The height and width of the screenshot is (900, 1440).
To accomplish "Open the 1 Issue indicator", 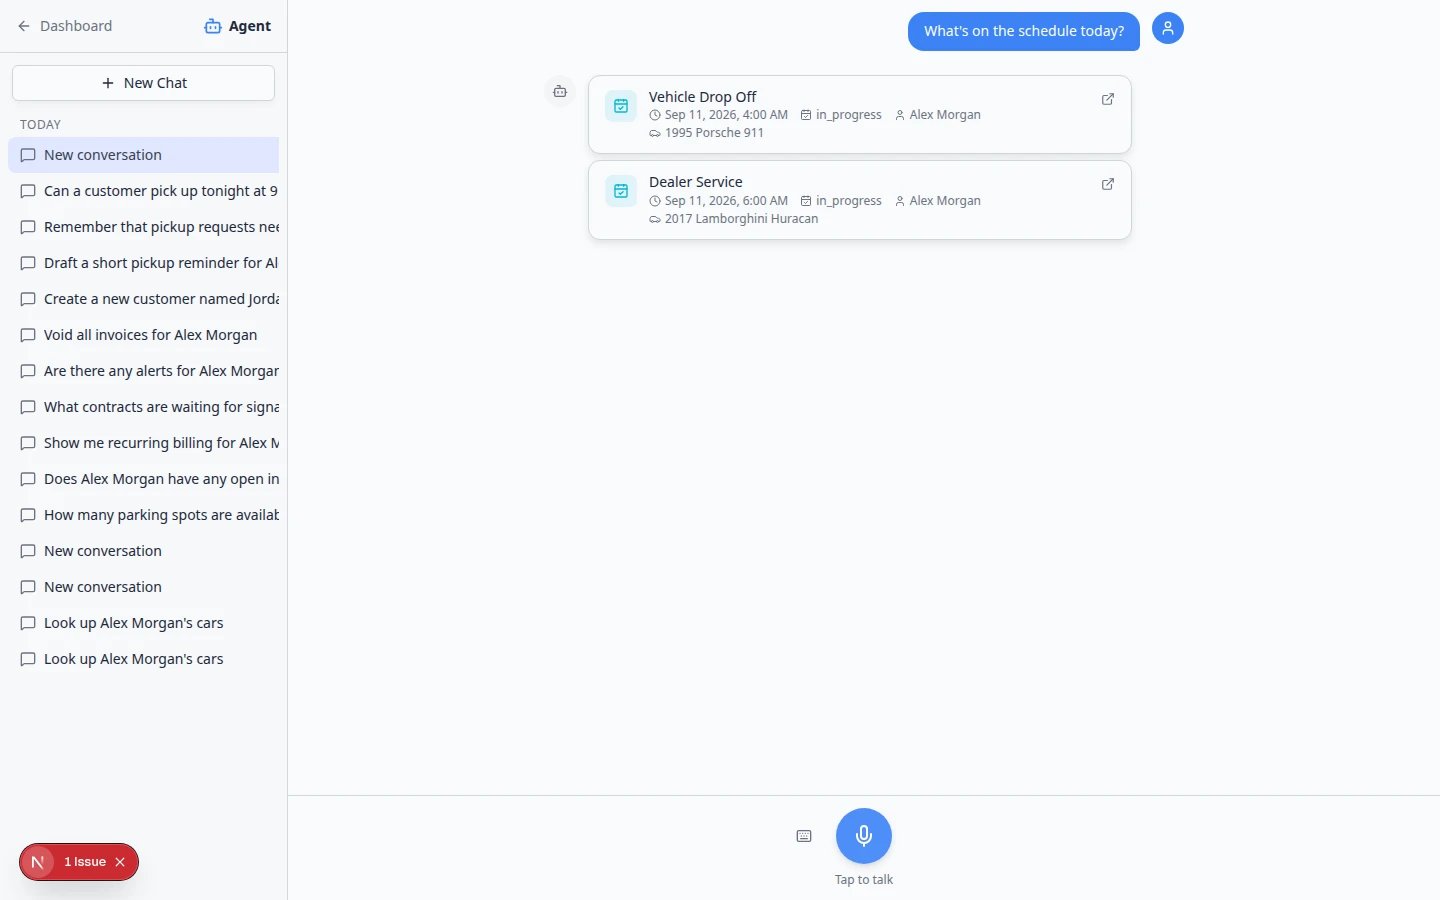I will click(84, 862).
